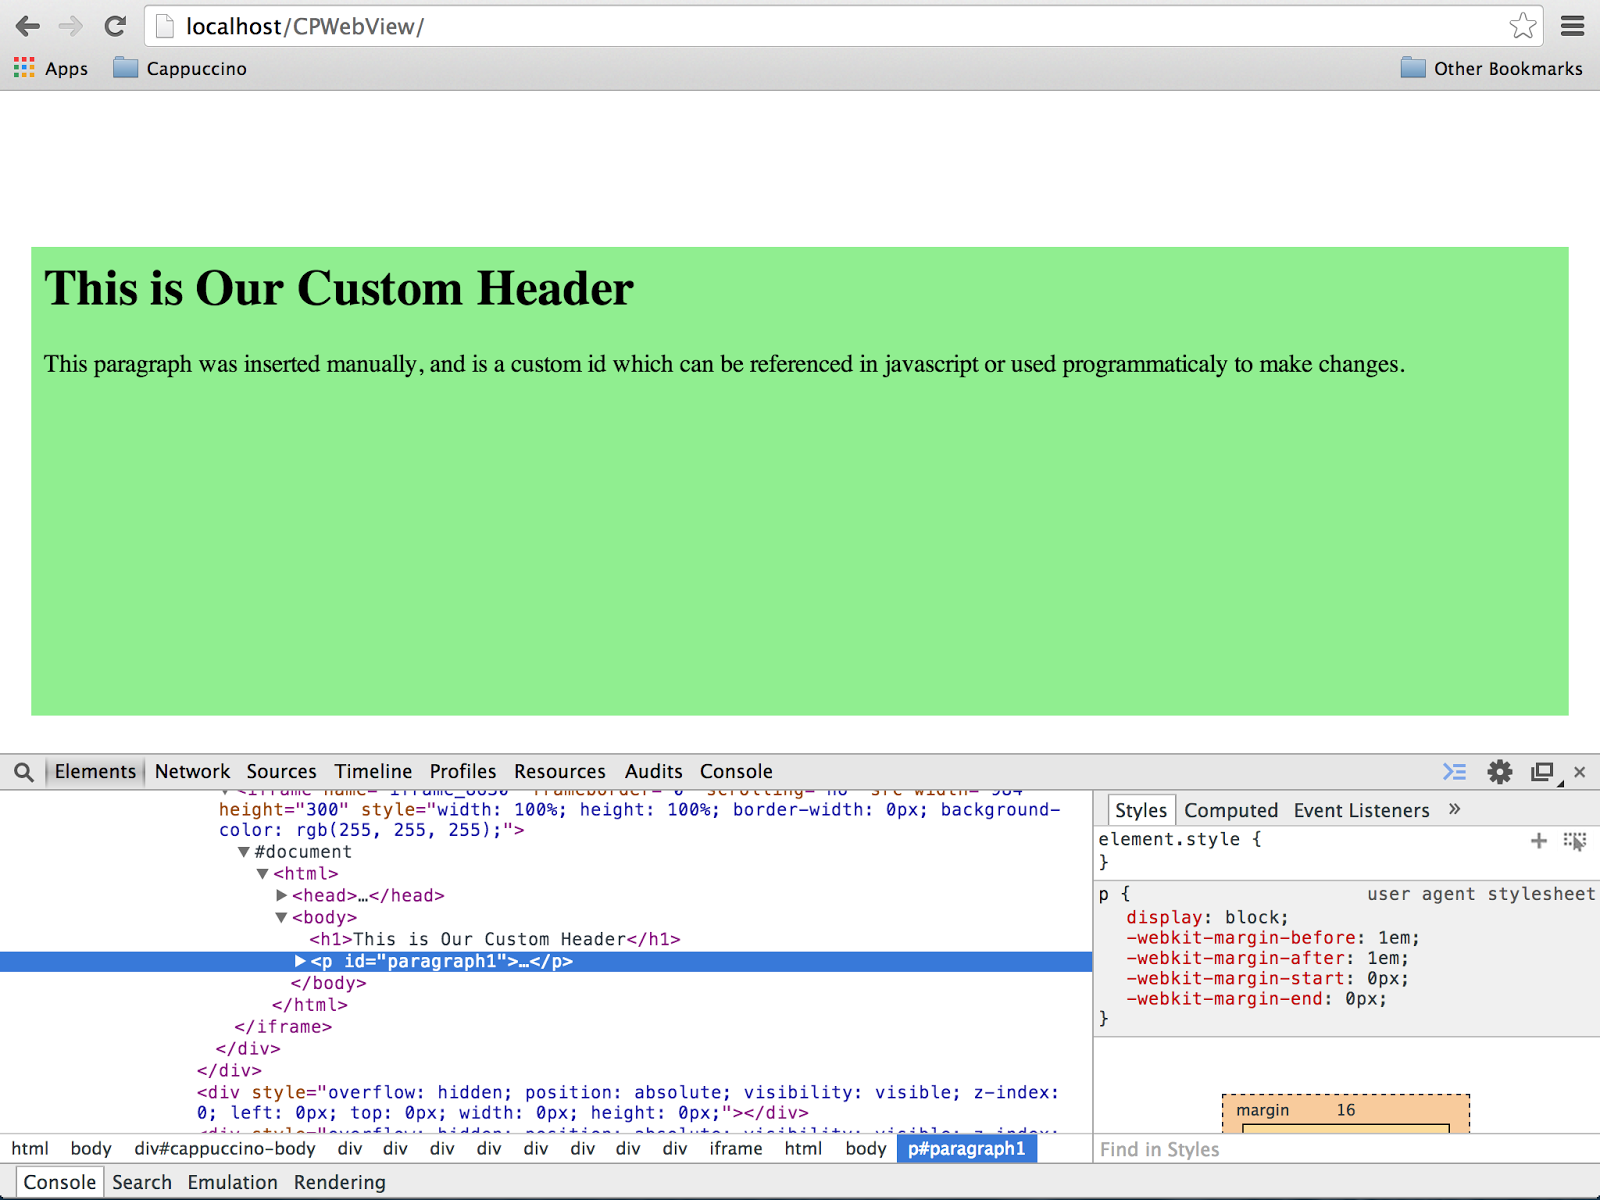Viewport: 1600px width, 1200px height.
Task: Click the manually inserted paragraph text
Action: 724,364
